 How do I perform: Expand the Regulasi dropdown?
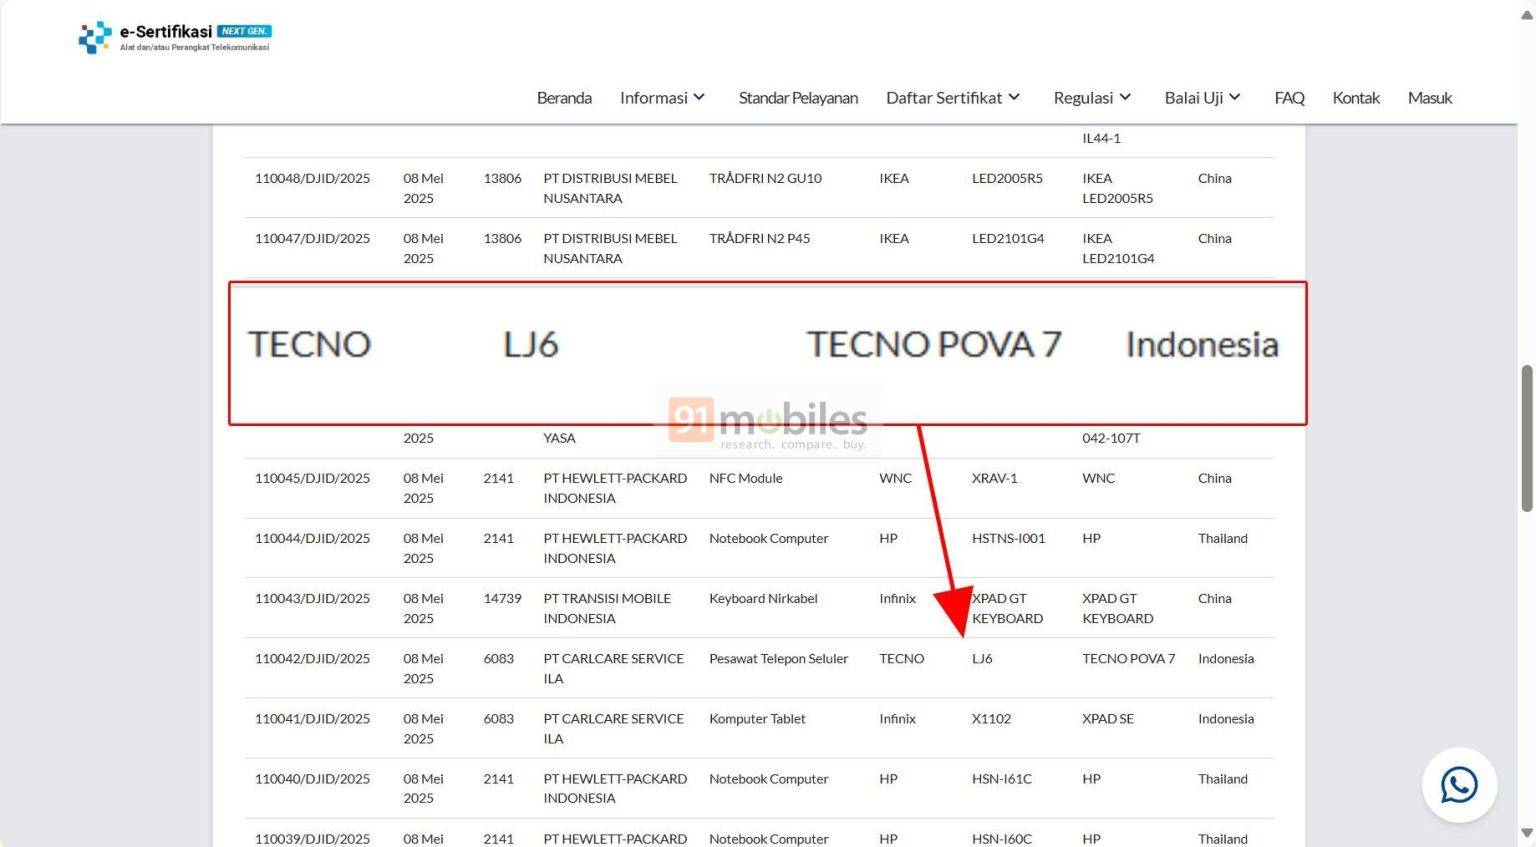1092,97
